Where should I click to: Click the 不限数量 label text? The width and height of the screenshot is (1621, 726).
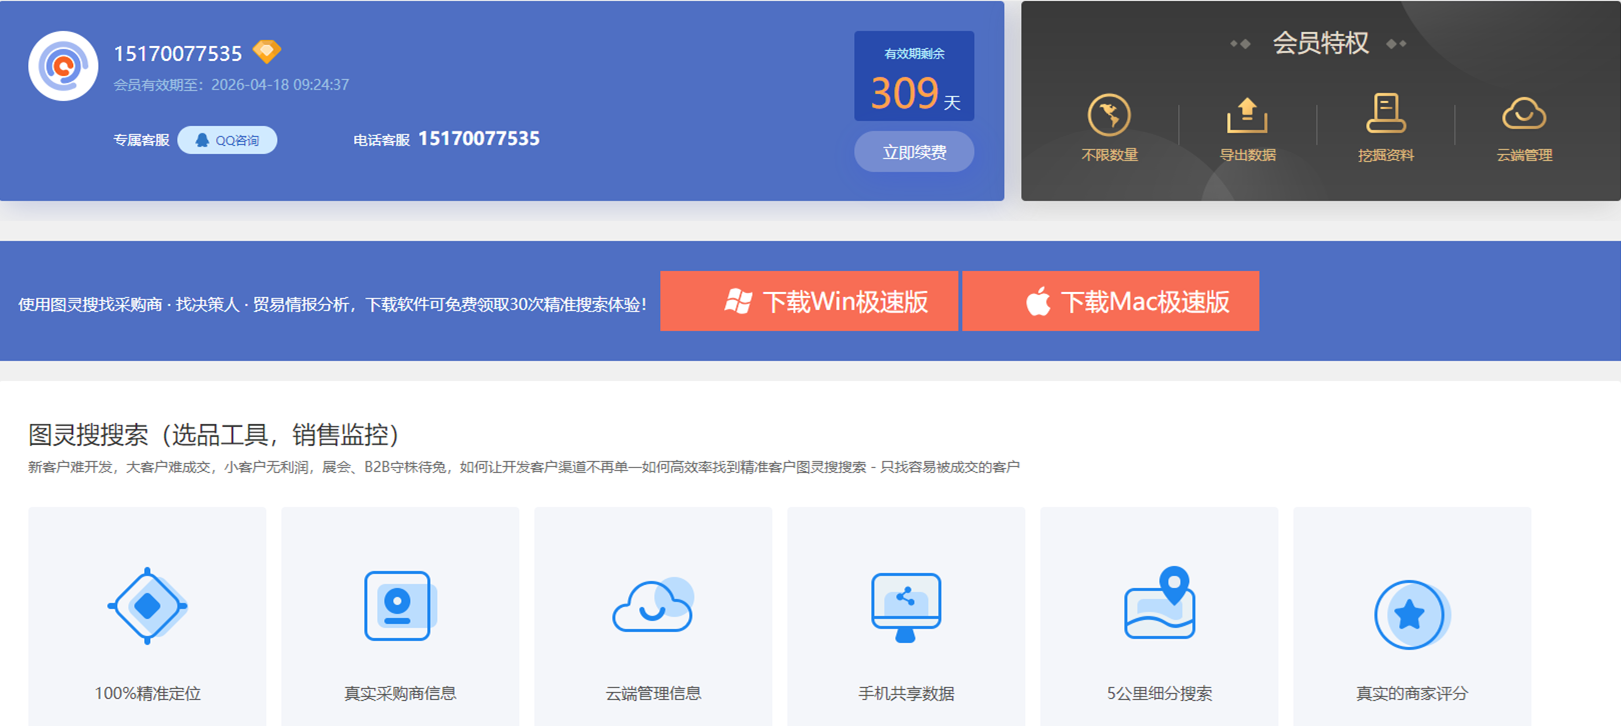pyautogui.click(x=1109, y=155)
